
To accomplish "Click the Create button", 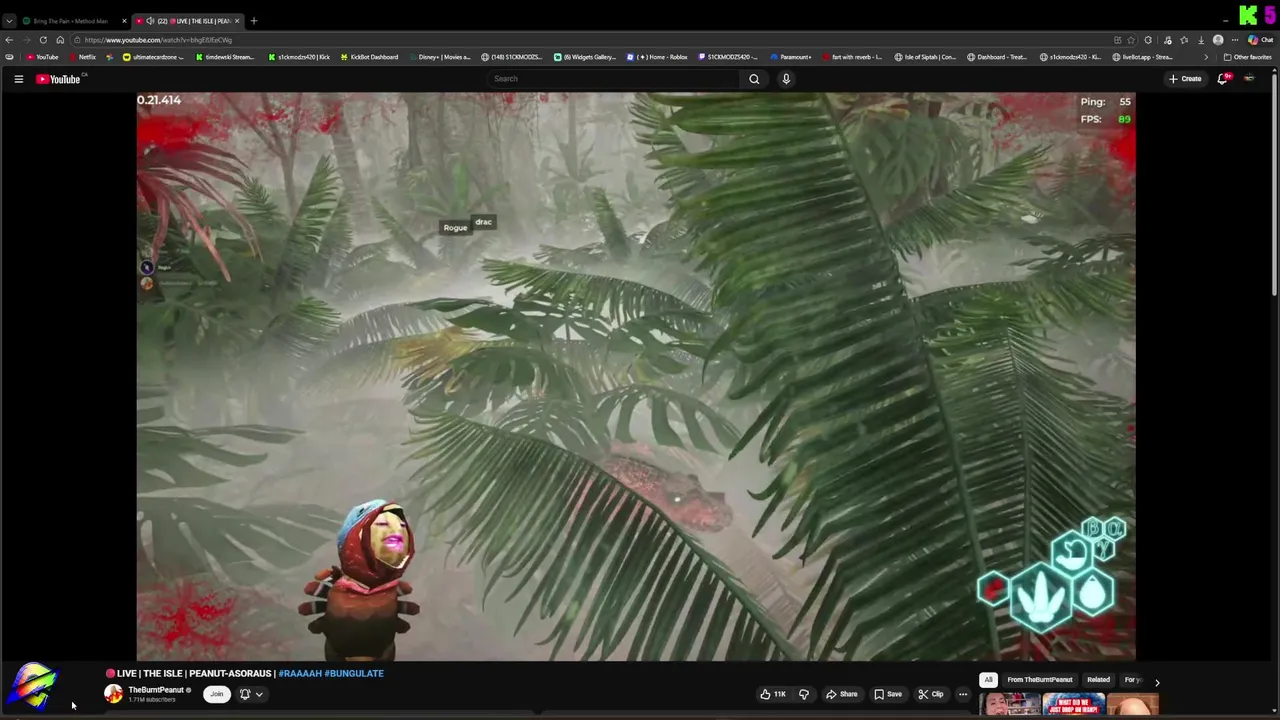I will (x=1185, y=79).
